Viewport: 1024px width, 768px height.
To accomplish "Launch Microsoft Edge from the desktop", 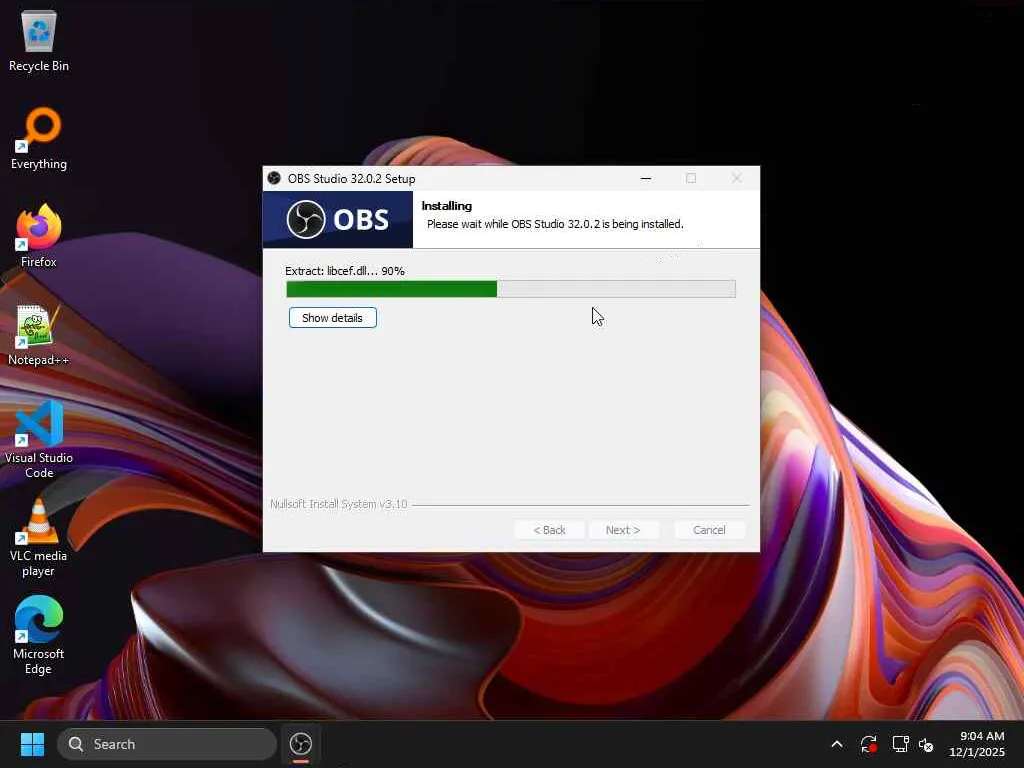I will [x=39, y=635].
